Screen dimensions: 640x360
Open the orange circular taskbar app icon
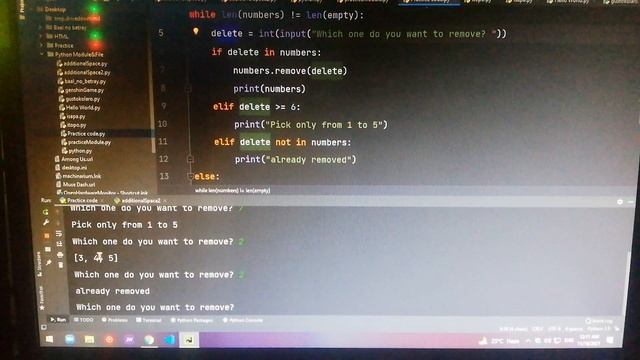[x=109, y=340]
